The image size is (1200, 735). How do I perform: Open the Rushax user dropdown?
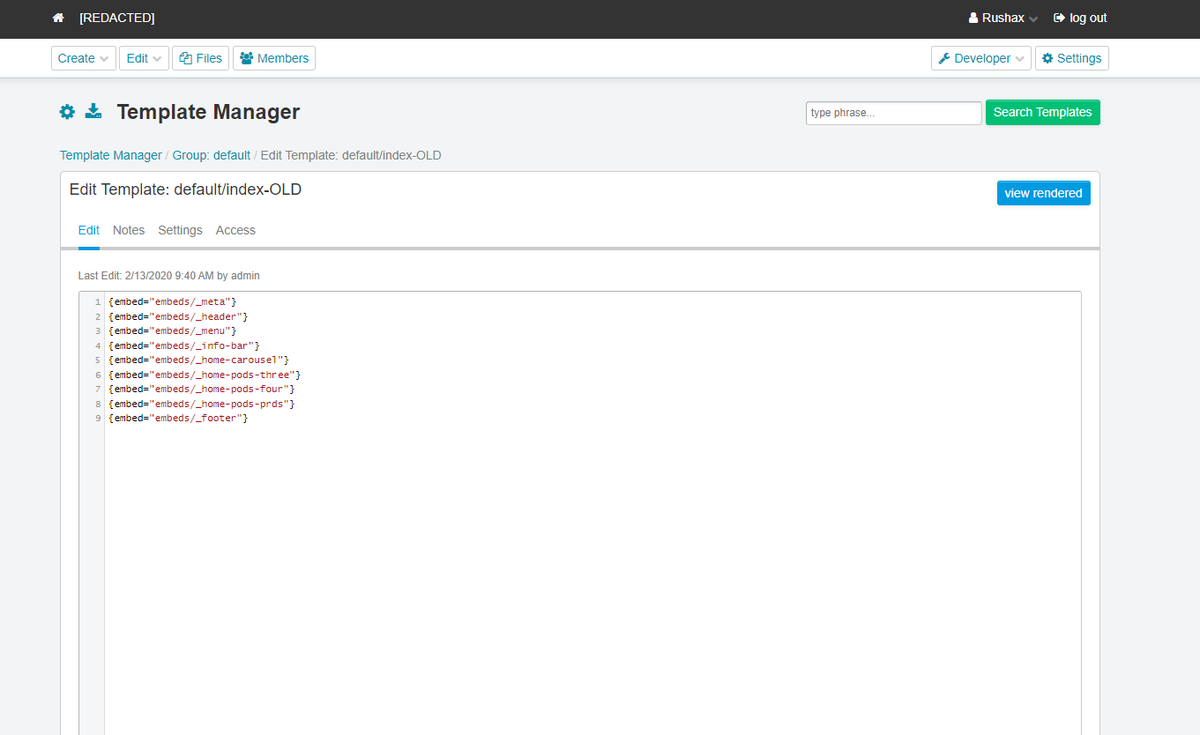pyautogui.click(x=1003, y=18)
